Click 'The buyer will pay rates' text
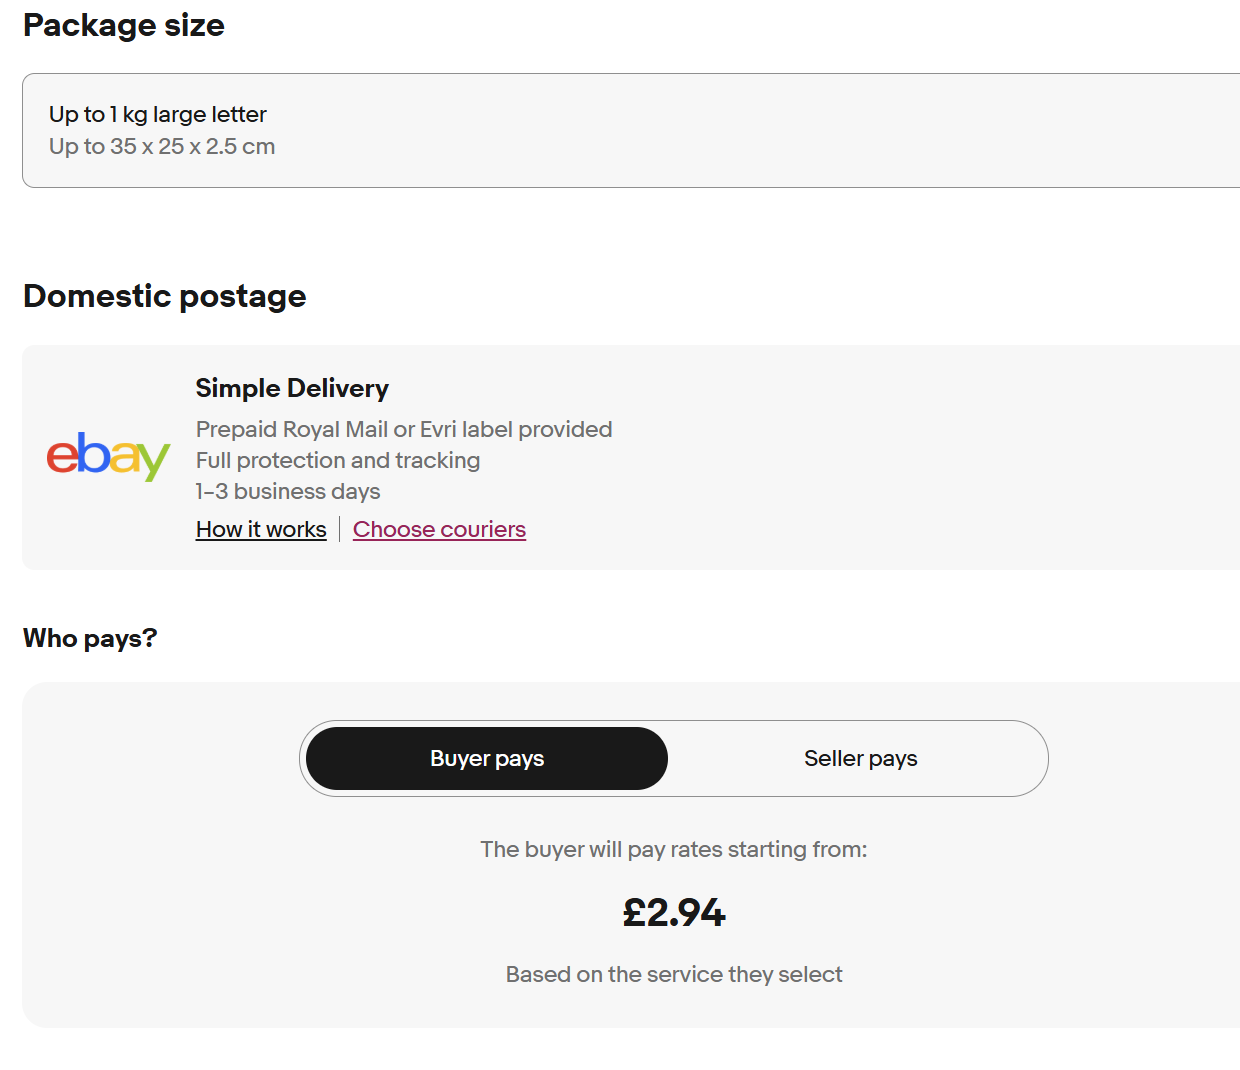The height and width of the screenshot is (1070, 1240). point(674,849)
